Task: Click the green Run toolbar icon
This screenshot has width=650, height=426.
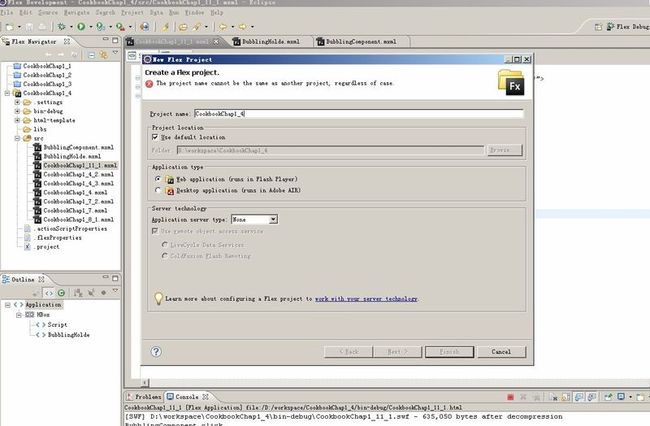Action: 81,27
